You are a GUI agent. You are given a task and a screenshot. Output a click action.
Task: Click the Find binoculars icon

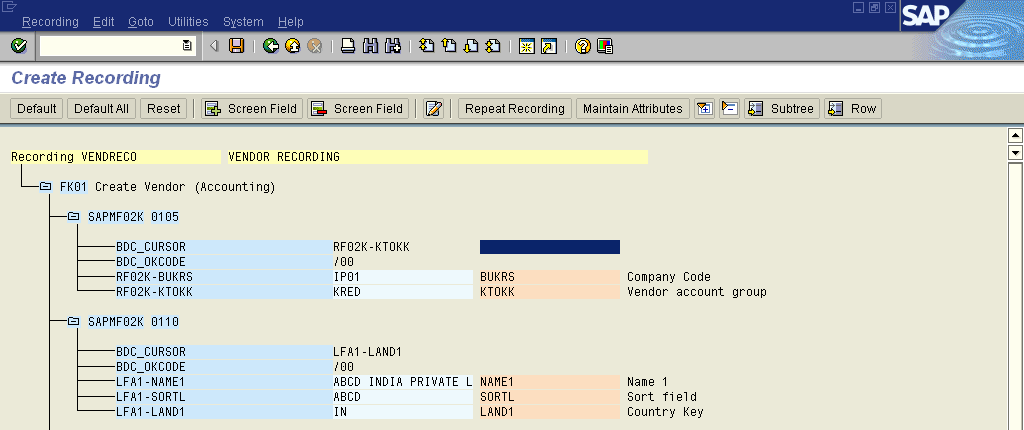(370, 46)
